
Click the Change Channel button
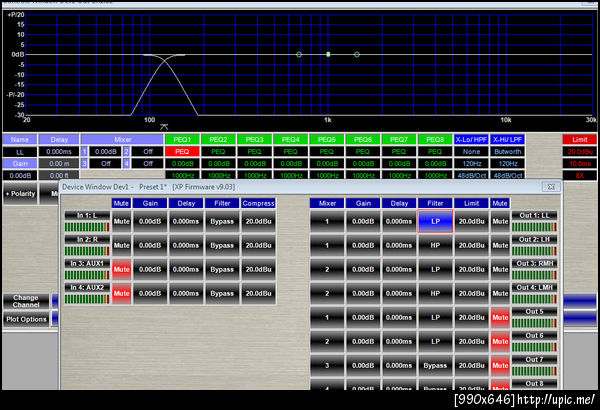[26, 301]
